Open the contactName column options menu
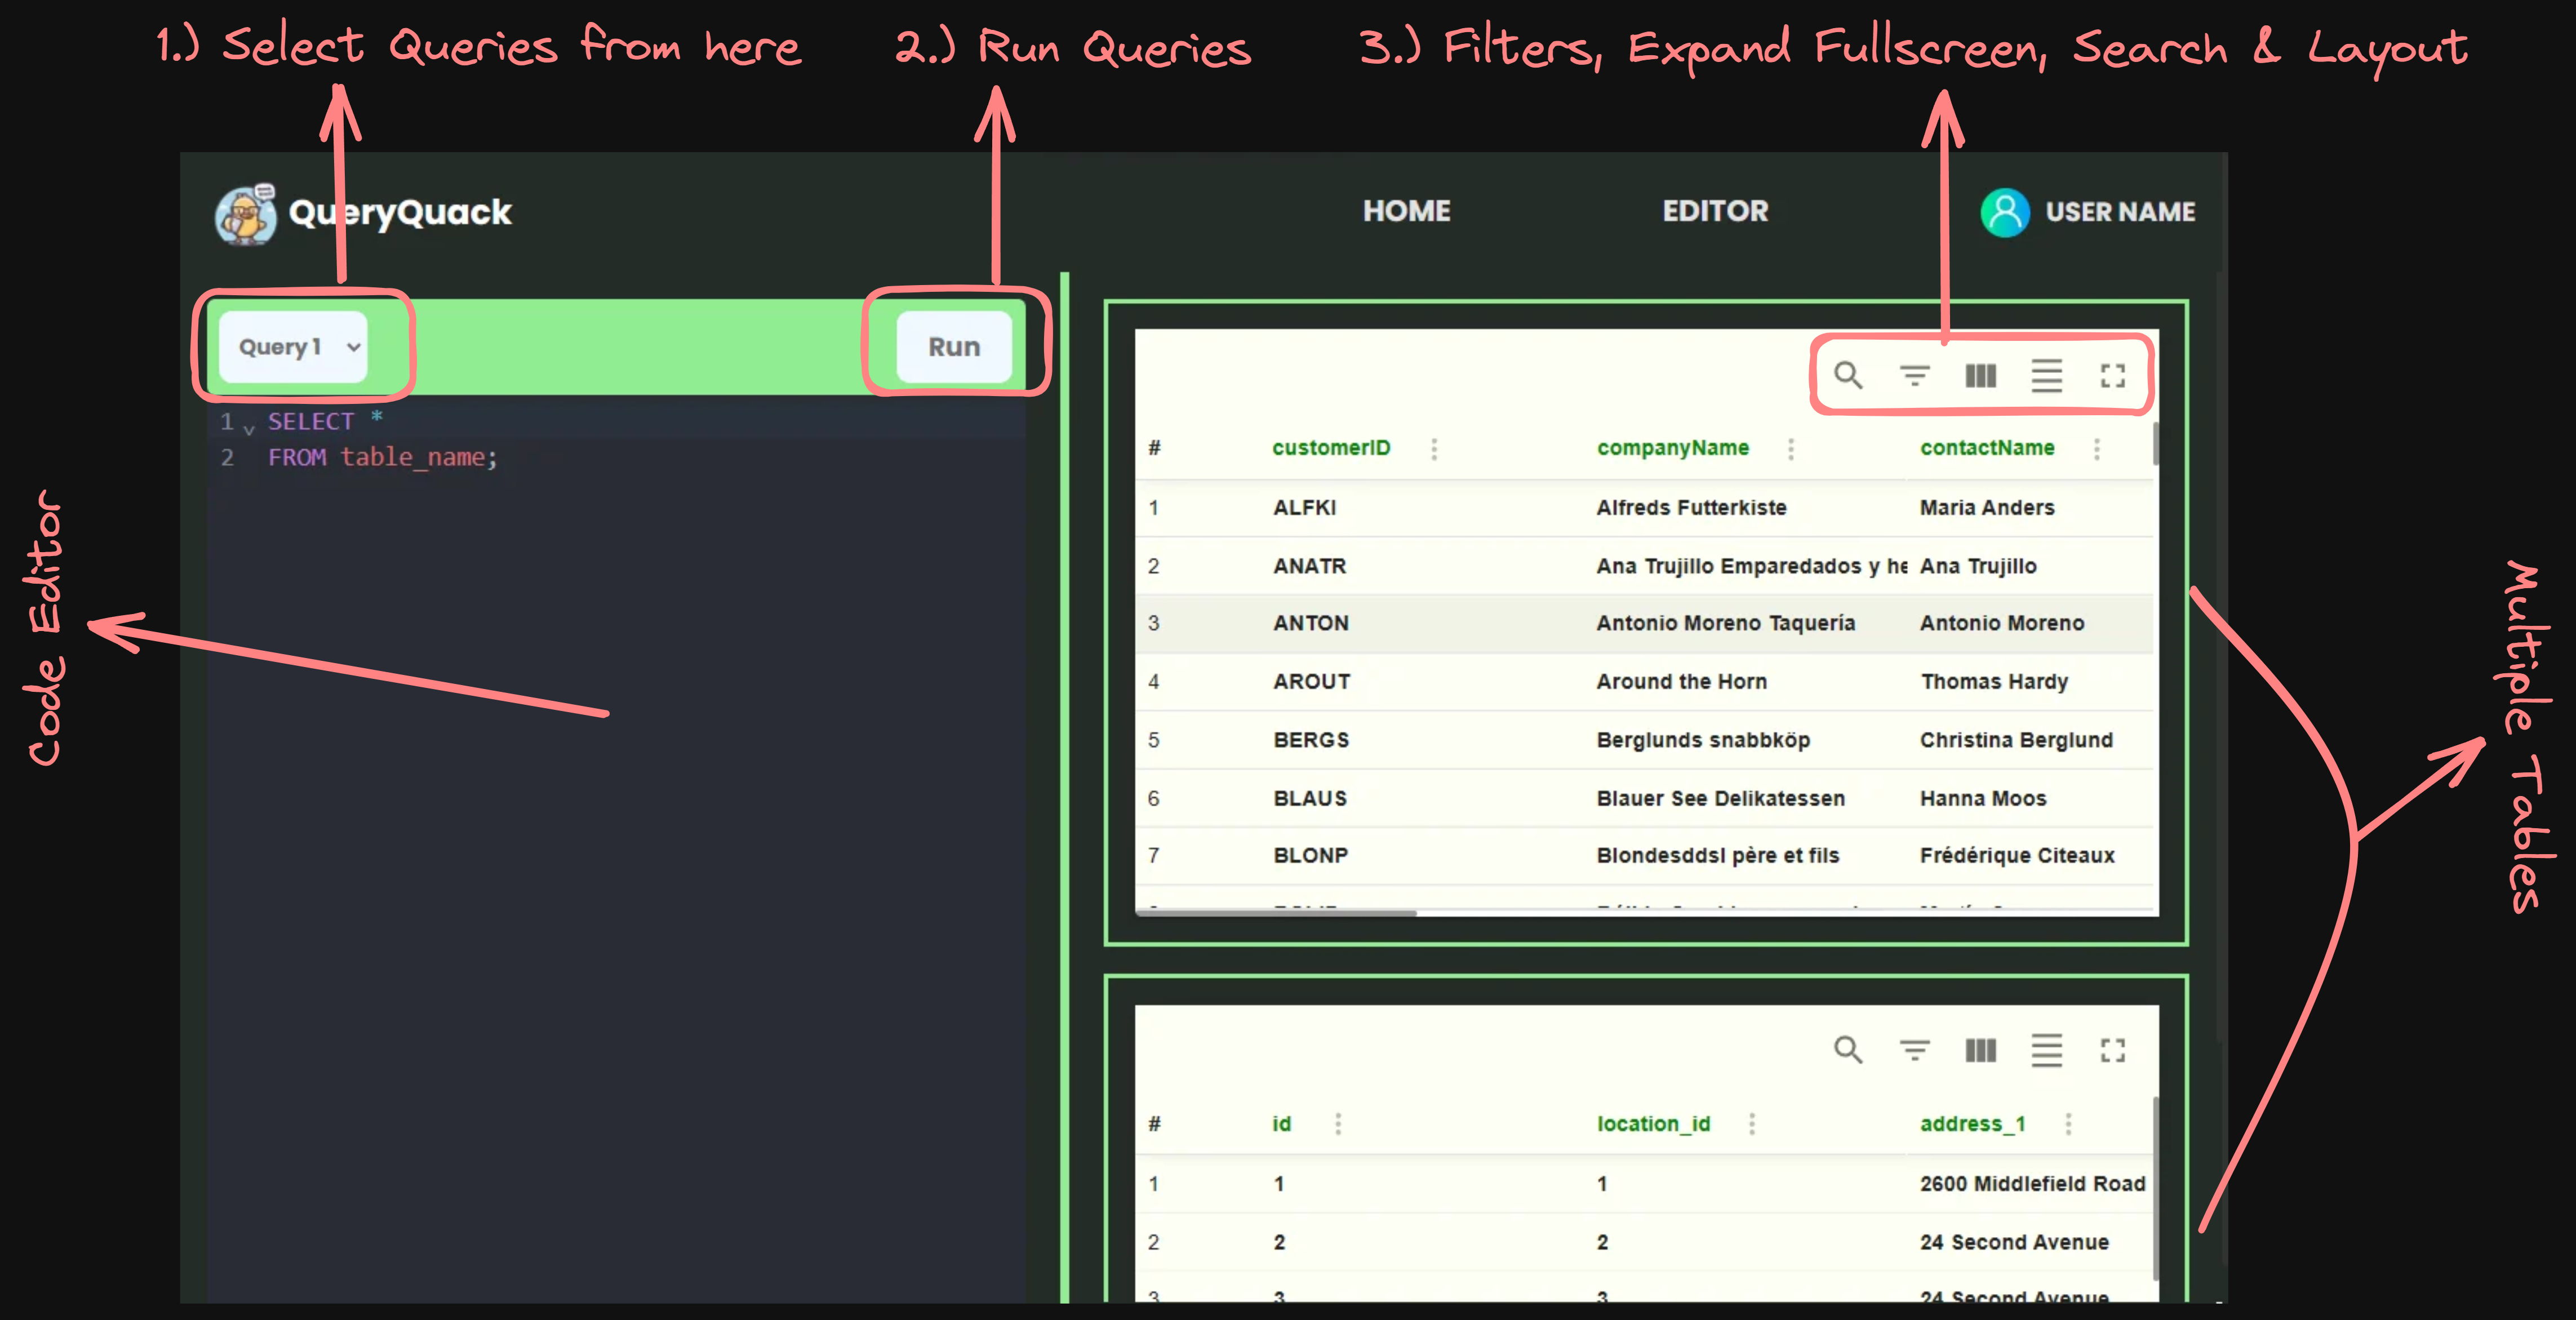The image size is (2576, 1320). click(2097, 449)
